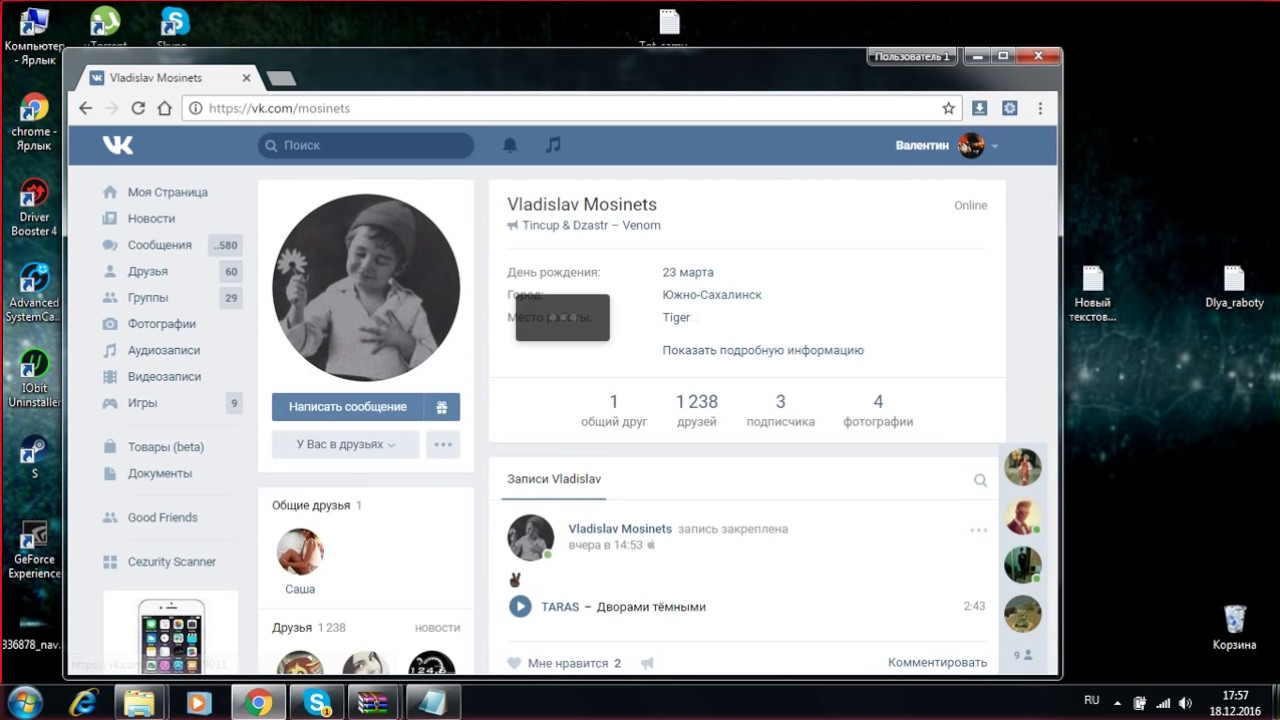
Task: Click the gift icon button
Action: 441,407
